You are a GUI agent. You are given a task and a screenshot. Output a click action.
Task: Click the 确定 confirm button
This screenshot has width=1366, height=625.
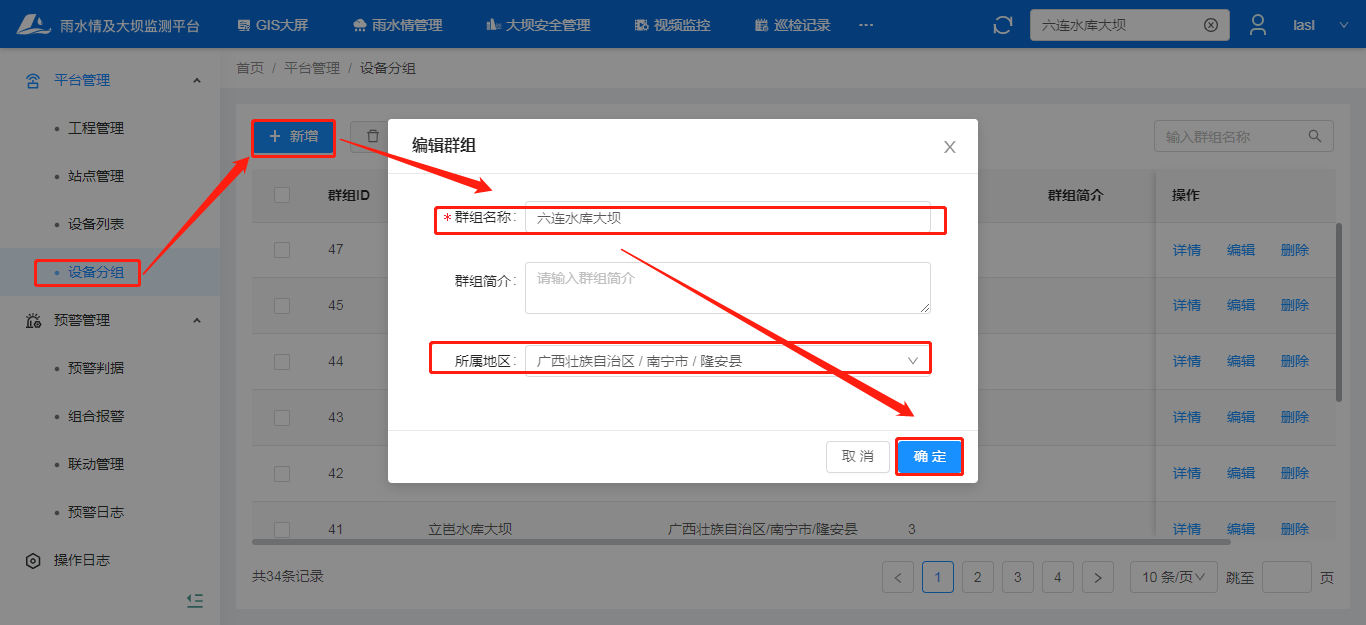pyautogui.click(x=929, y=456)
